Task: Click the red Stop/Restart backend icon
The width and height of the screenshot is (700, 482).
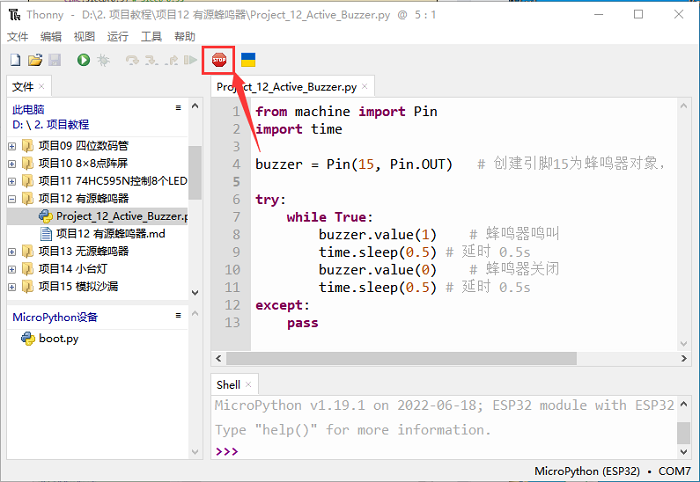Action: 219,61
